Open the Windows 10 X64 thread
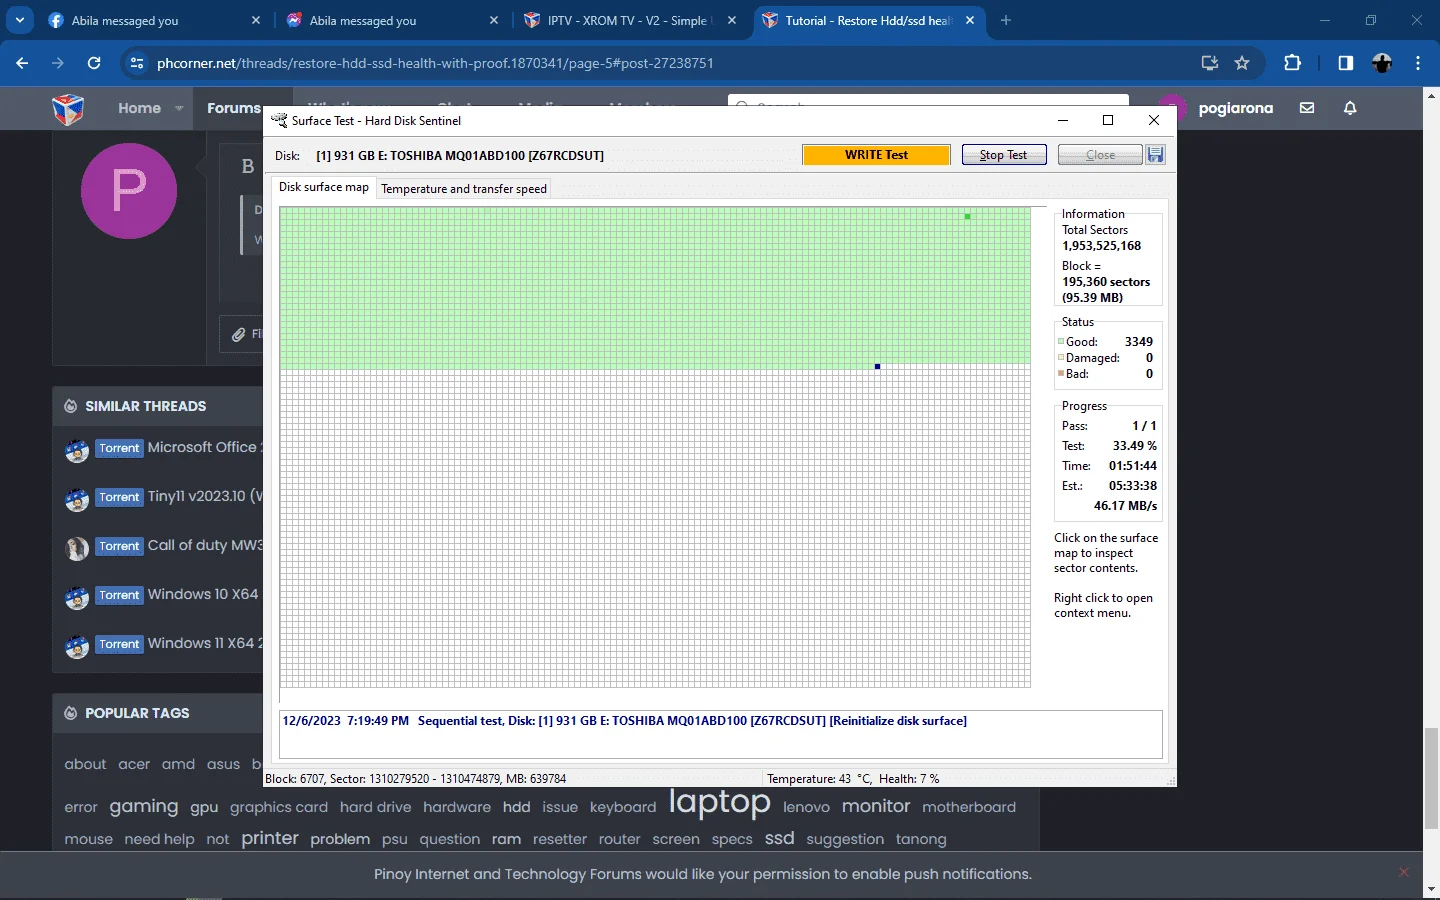Image resolution: width=1440 pixels, height=900 pixels. (x=203, y=594)
